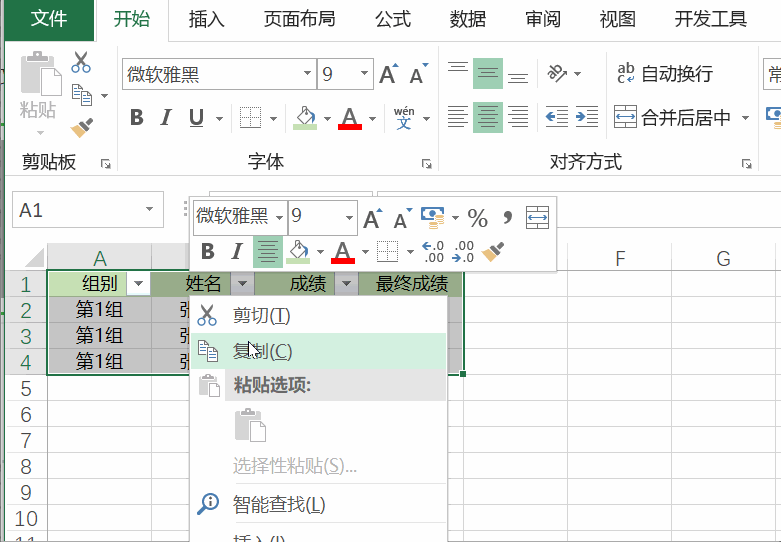Open ribbon borders dropdown arrow
Screen dimensions: 781x542
click(x=273, y=119)
